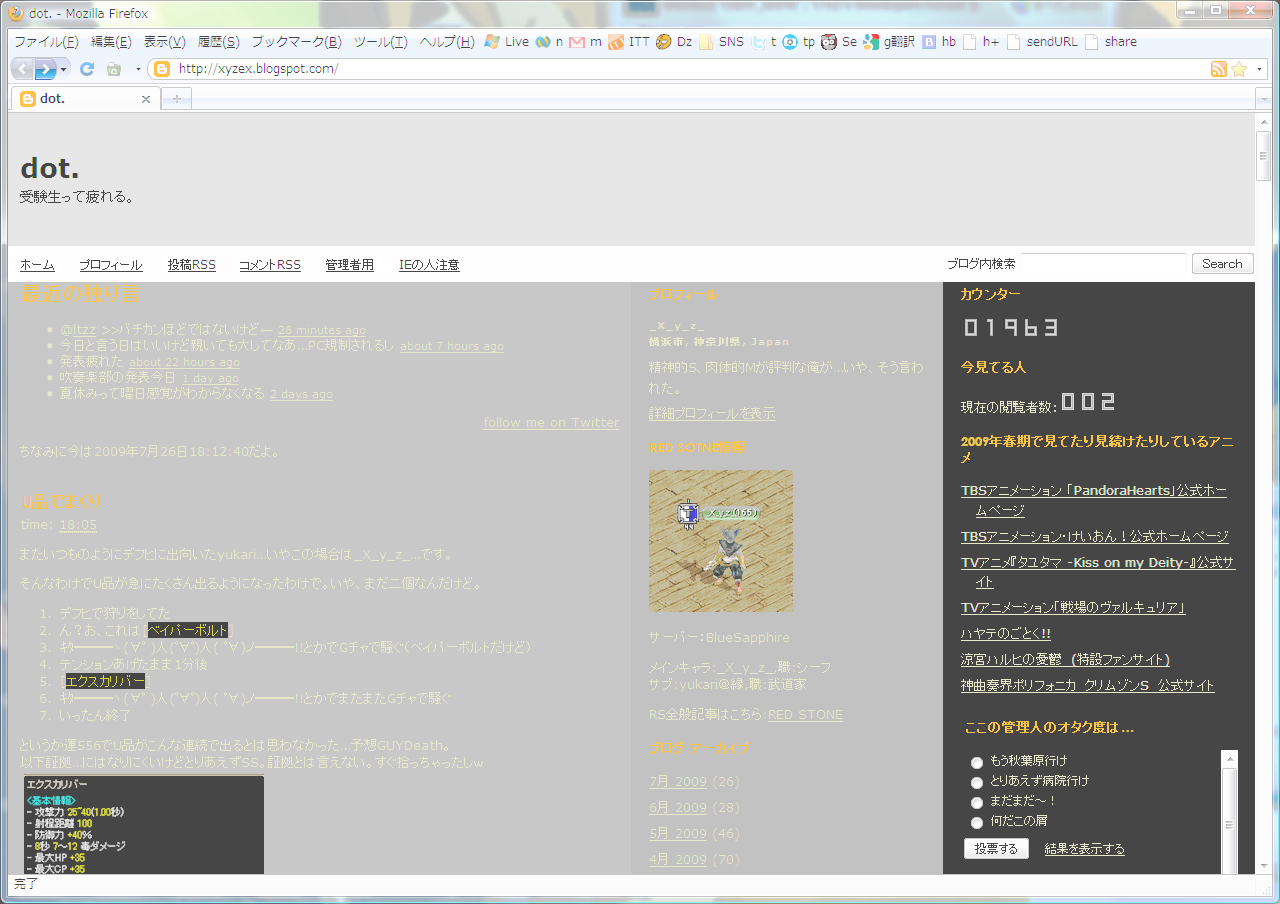Click the sendURL bookmarklet
The width and height of the screenshot is (1280, 904).
[1042, 42]
